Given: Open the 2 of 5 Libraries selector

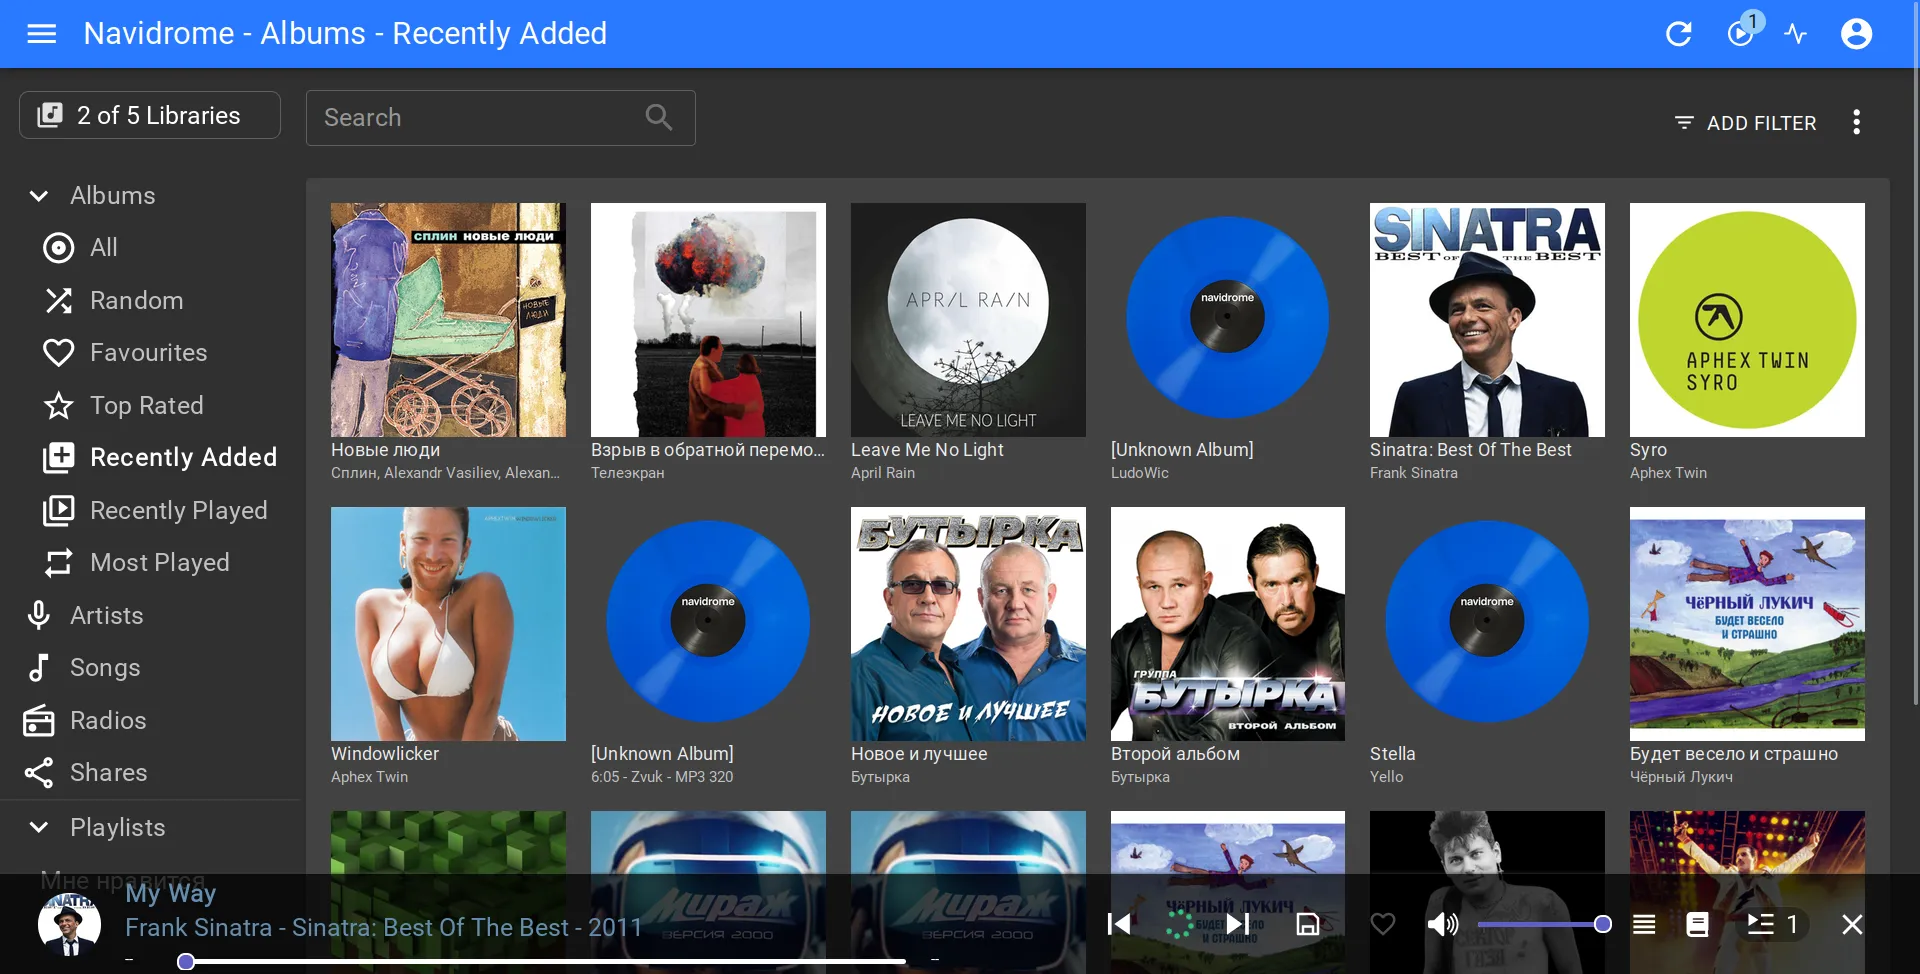Looking at the screenshot, I should click(150, 116).
